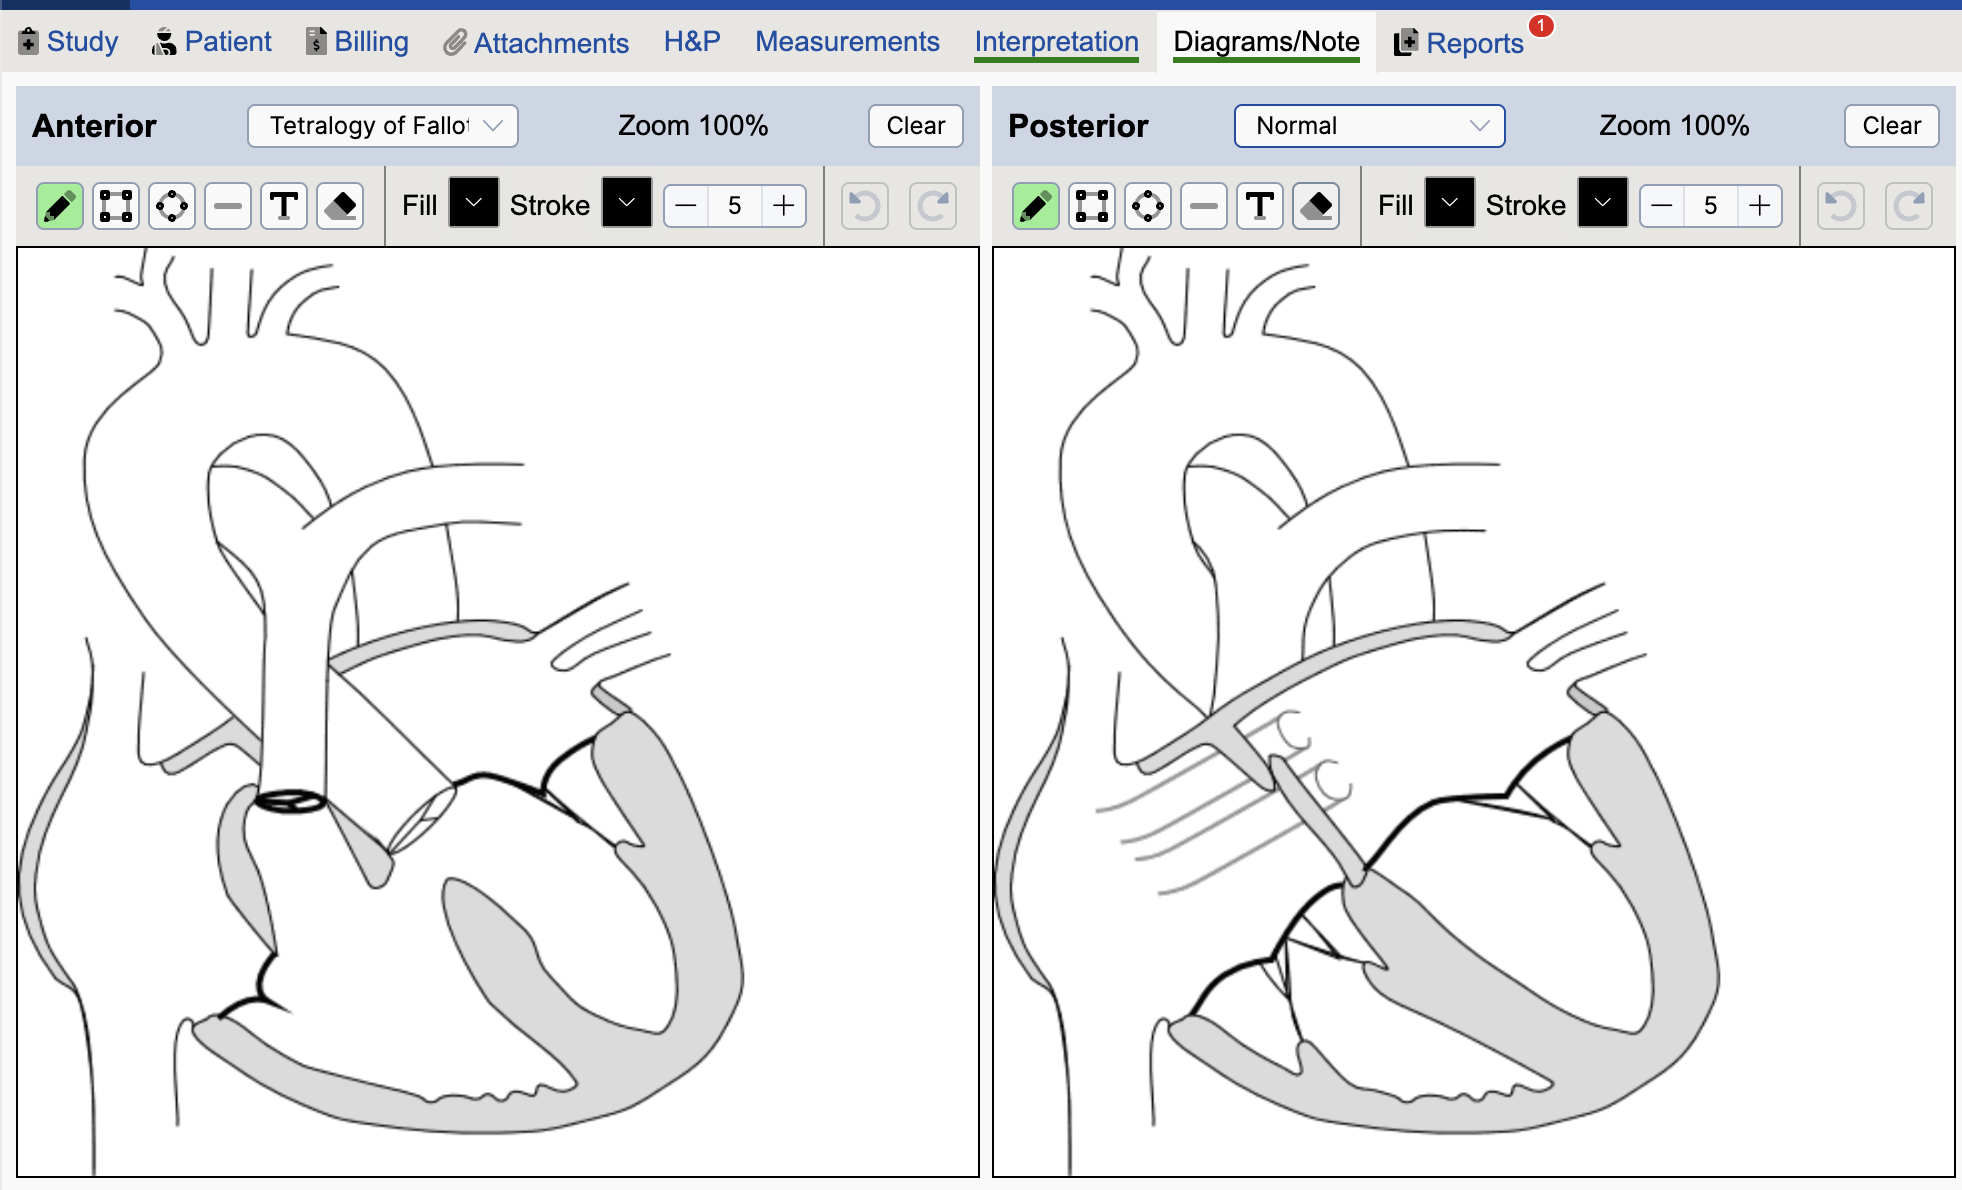Click redo icon in Posterior toolbar

(1909, 206)
